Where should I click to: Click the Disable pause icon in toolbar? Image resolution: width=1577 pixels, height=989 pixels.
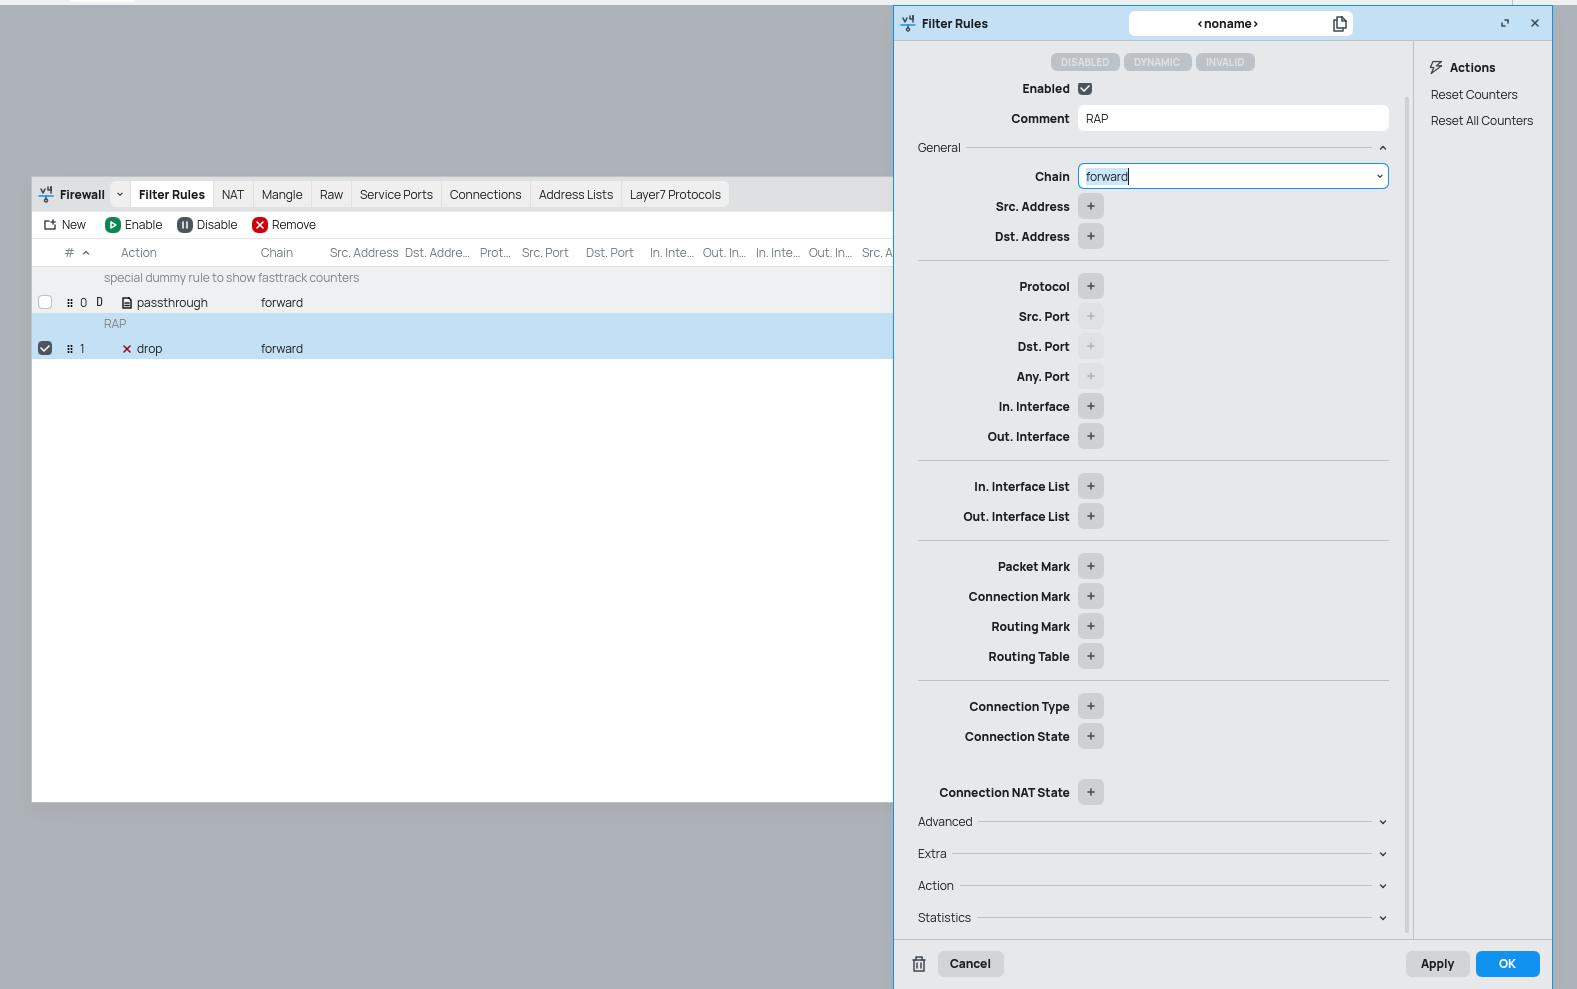coord(185,225)
